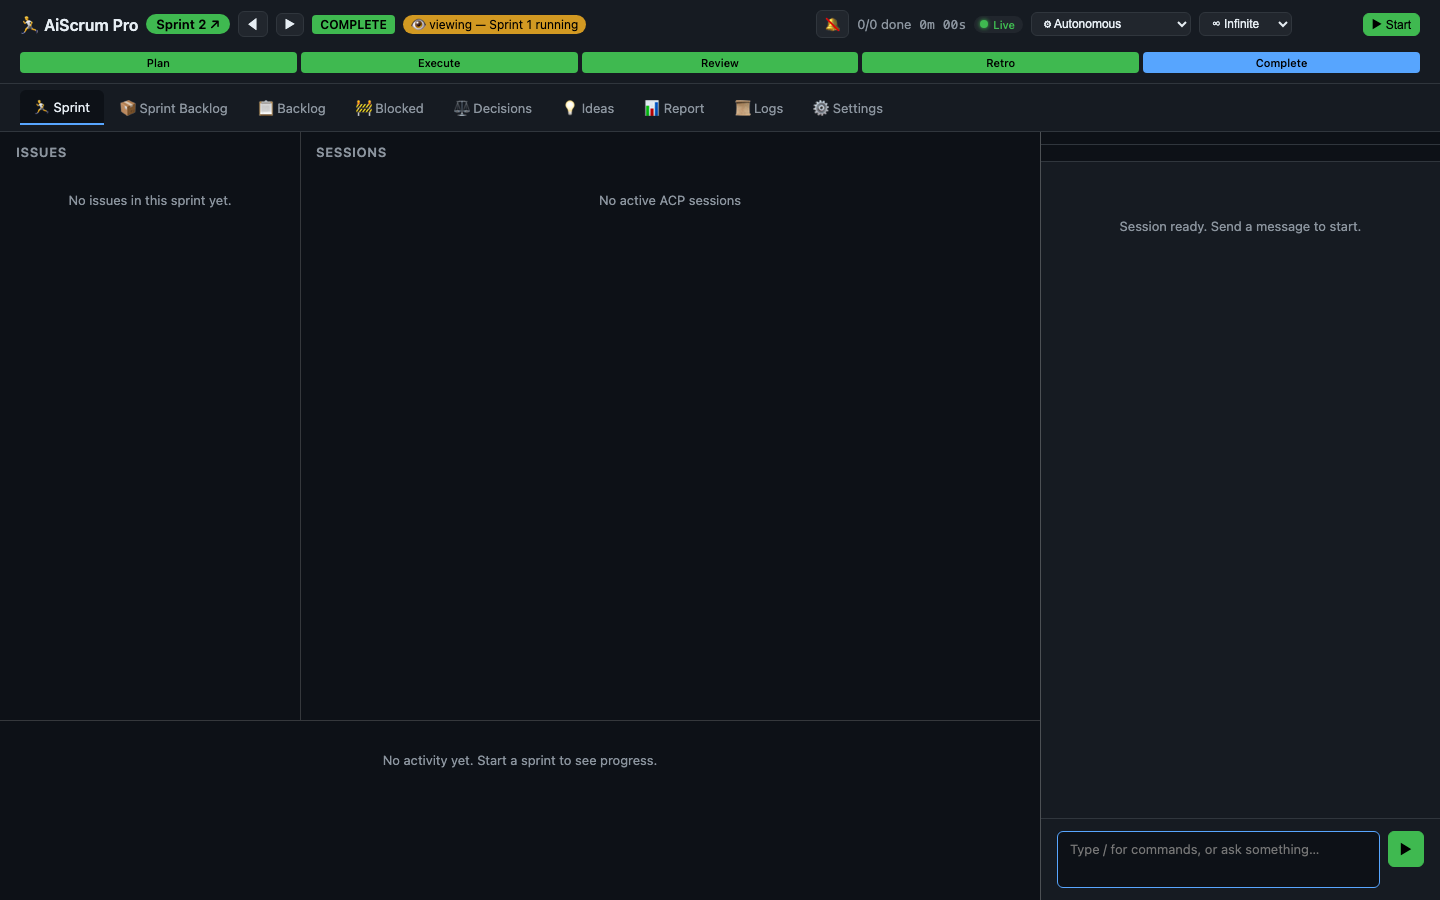Switch to the Sprint Backlog tab

(174, 108)
